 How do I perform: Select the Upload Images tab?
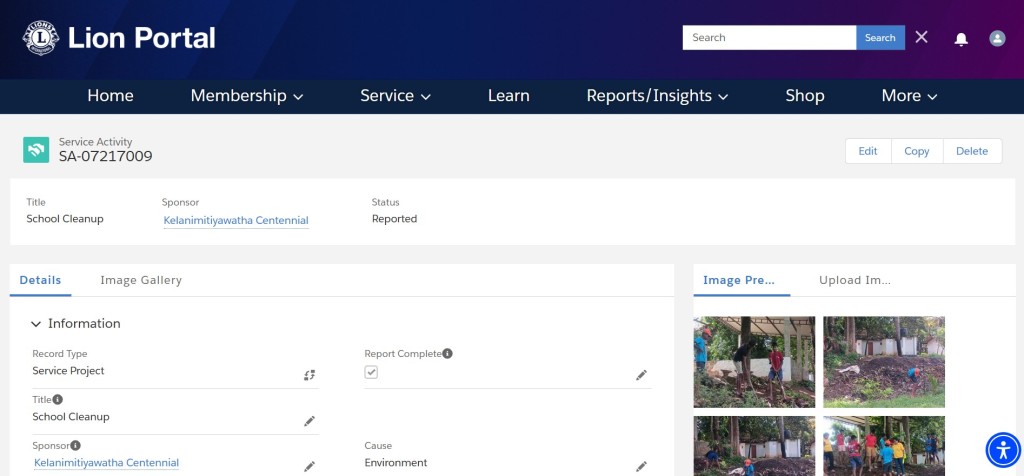855,280
